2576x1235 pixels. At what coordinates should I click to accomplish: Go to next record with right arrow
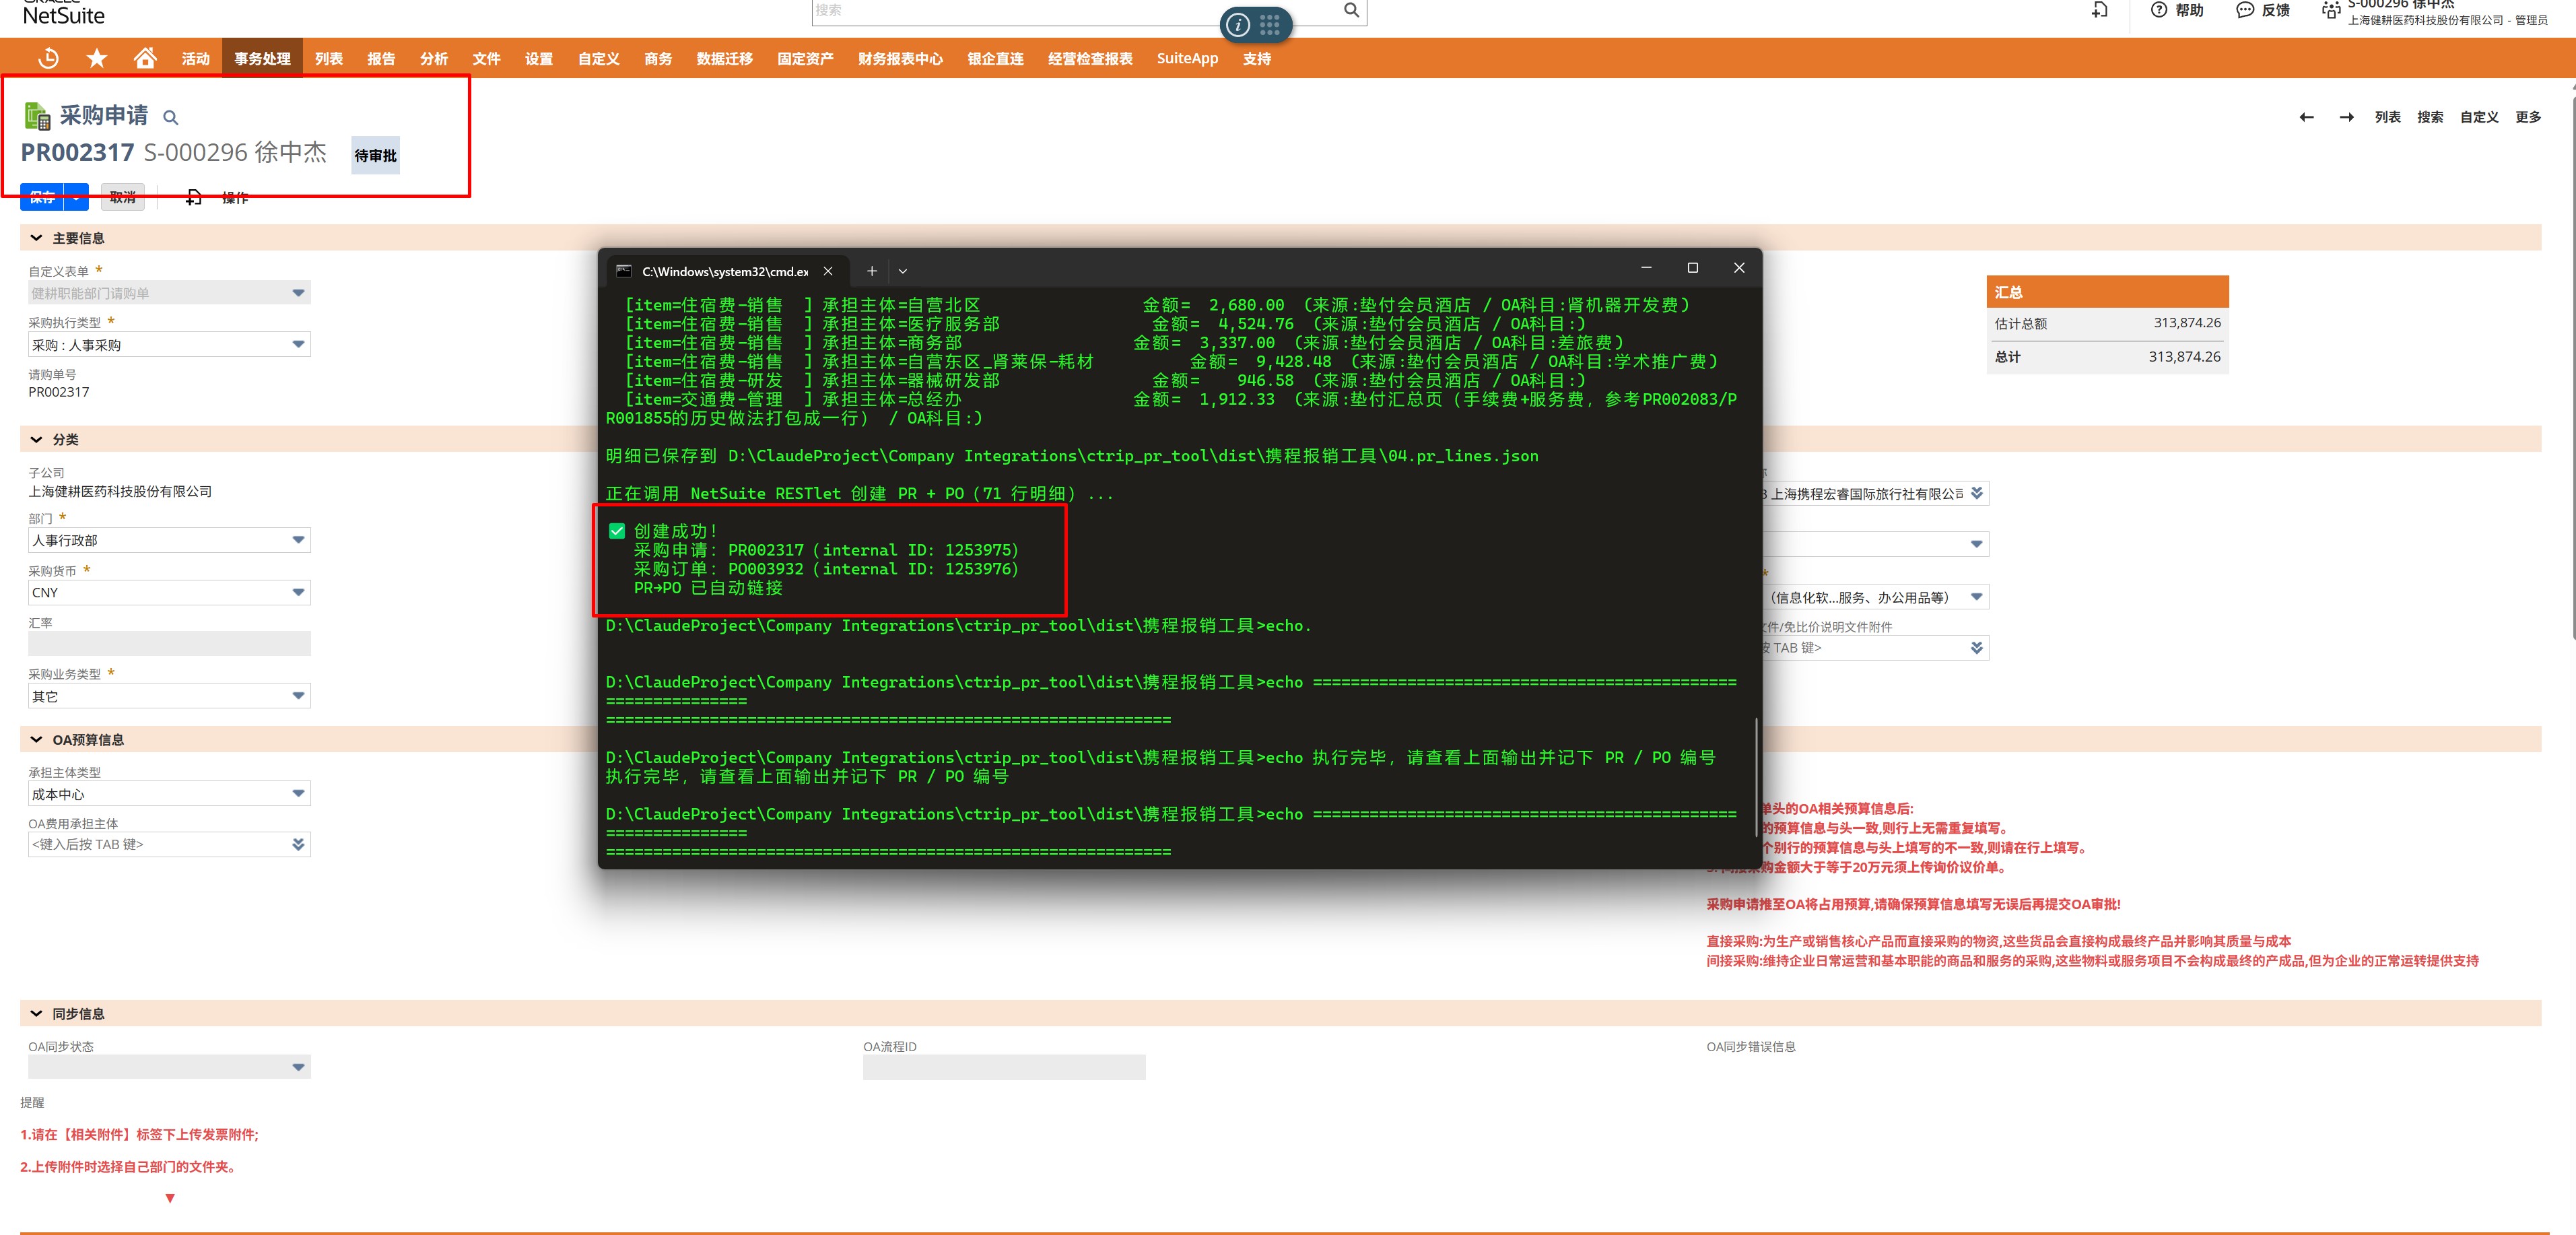2346,117
